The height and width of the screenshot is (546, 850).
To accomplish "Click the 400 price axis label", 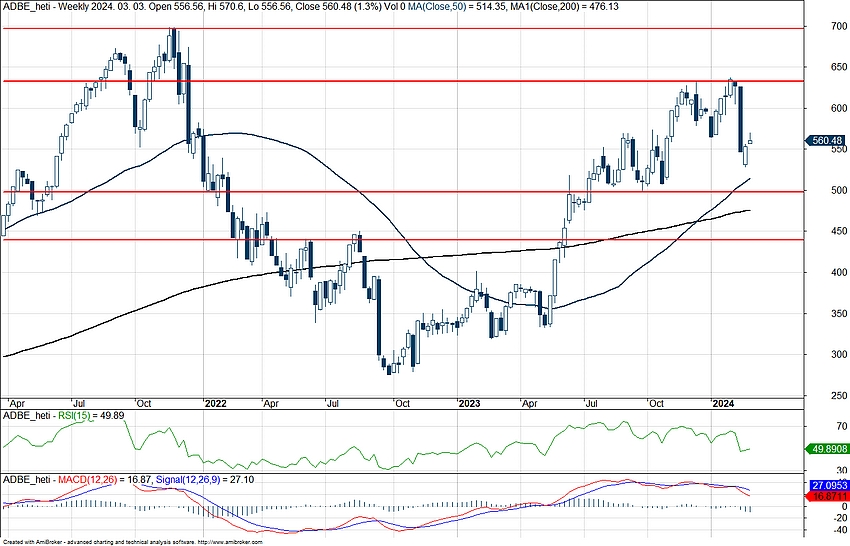I will tap(839, 272).
